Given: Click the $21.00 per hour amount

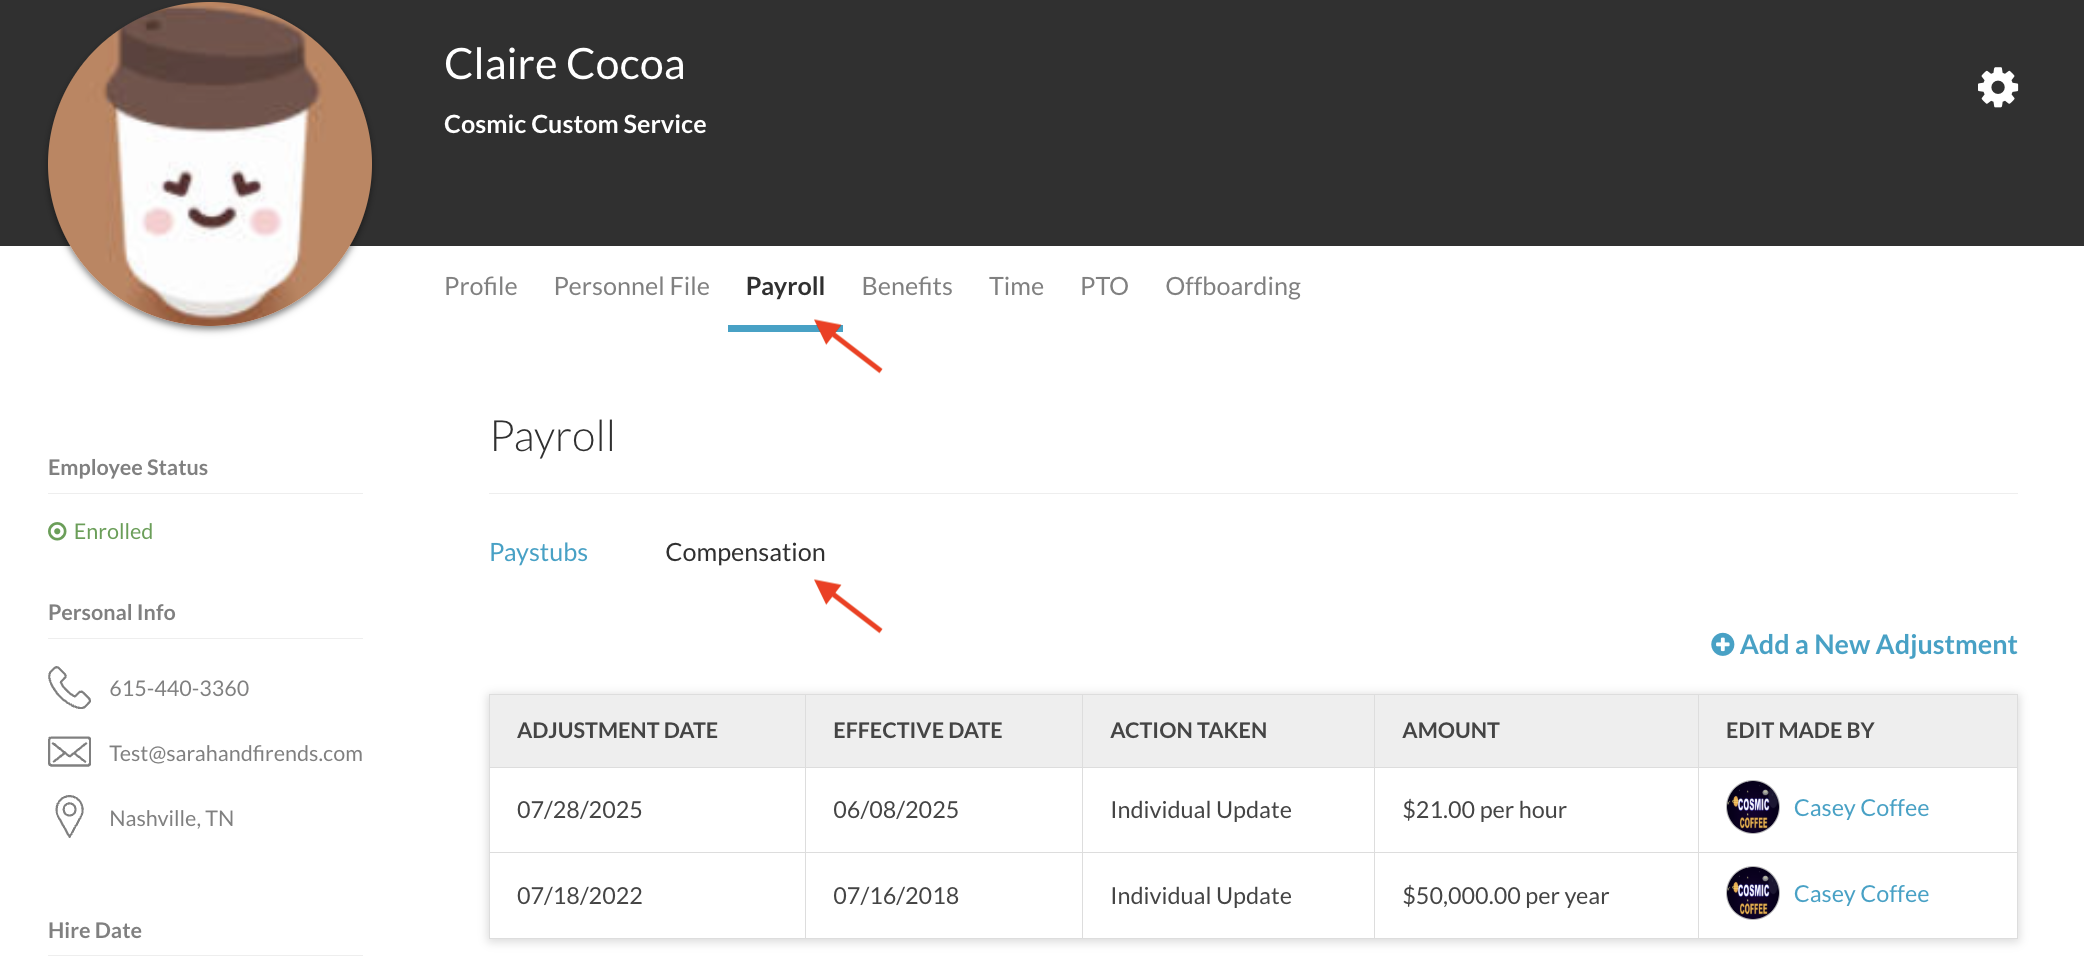Looking at the screenshot, I should (1484, 810).
